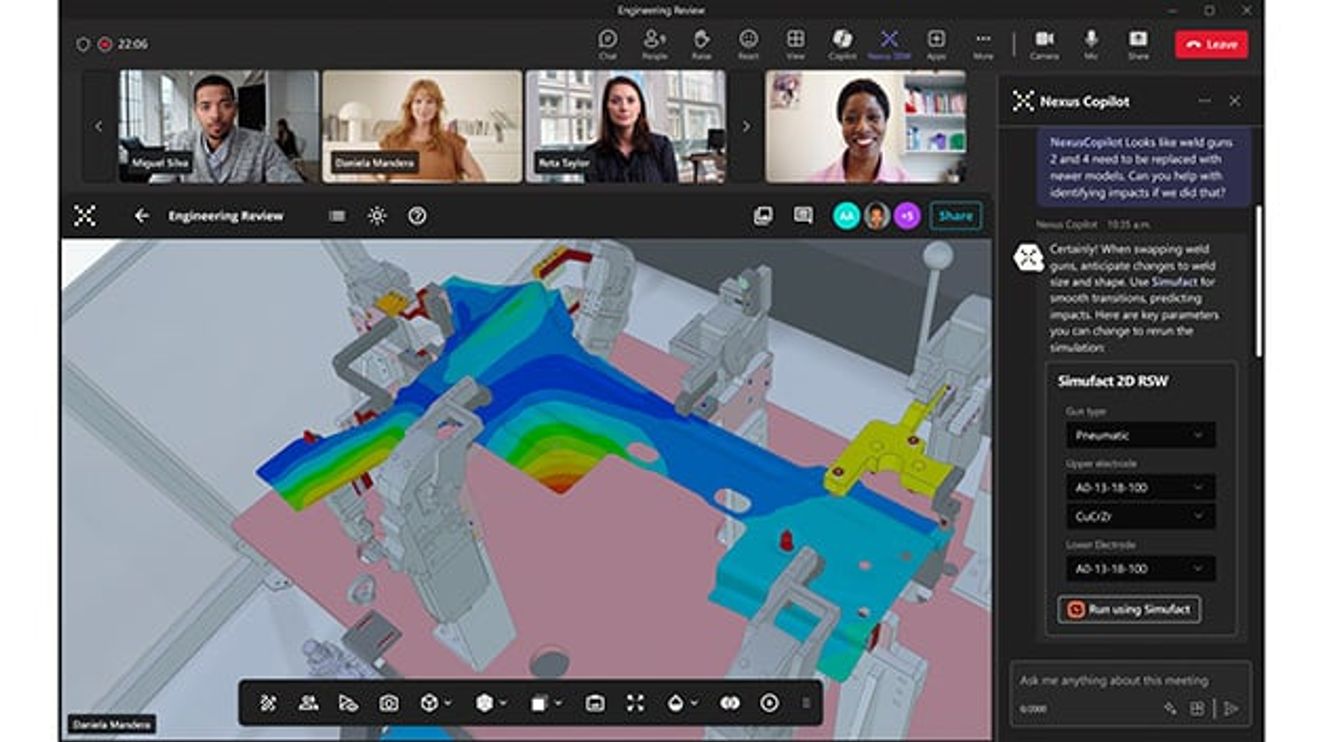This screenshot has height=742, width=1320.
Task: Open help question mark icon
Action: coord(417,215)
